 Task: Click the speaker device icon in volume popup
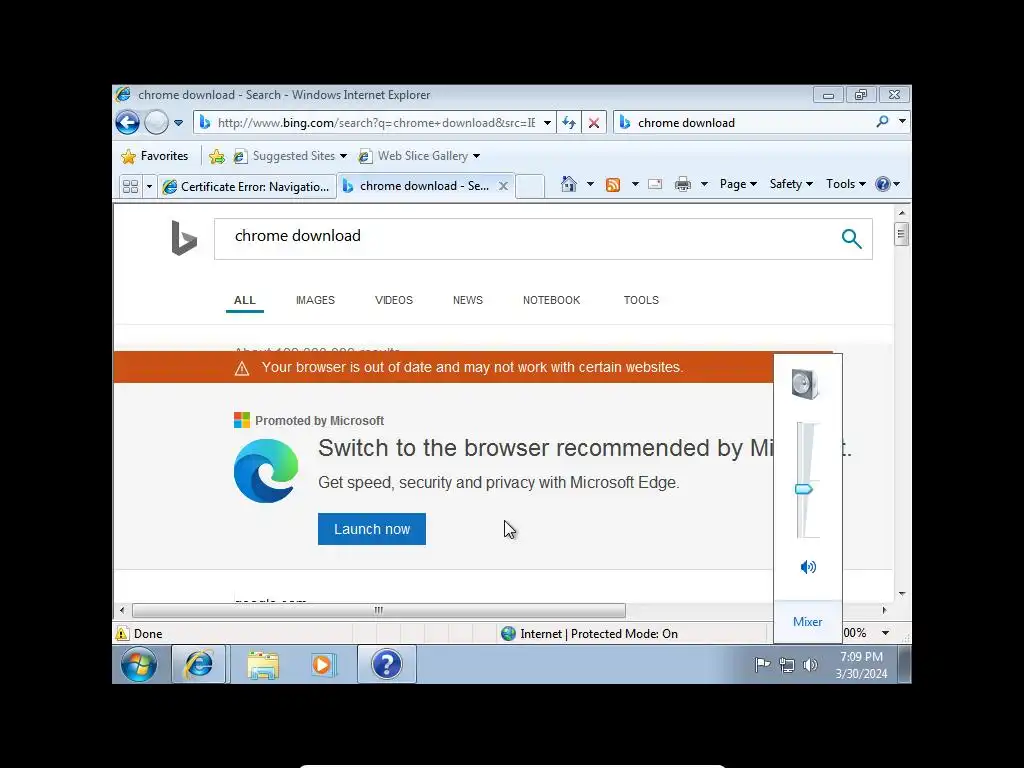(805, 383)
